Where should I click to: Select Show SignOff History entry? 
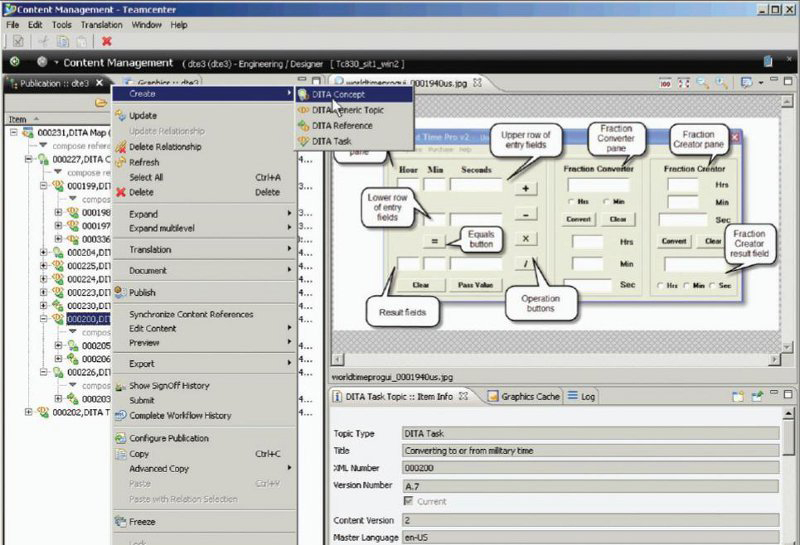coord(204,386)
